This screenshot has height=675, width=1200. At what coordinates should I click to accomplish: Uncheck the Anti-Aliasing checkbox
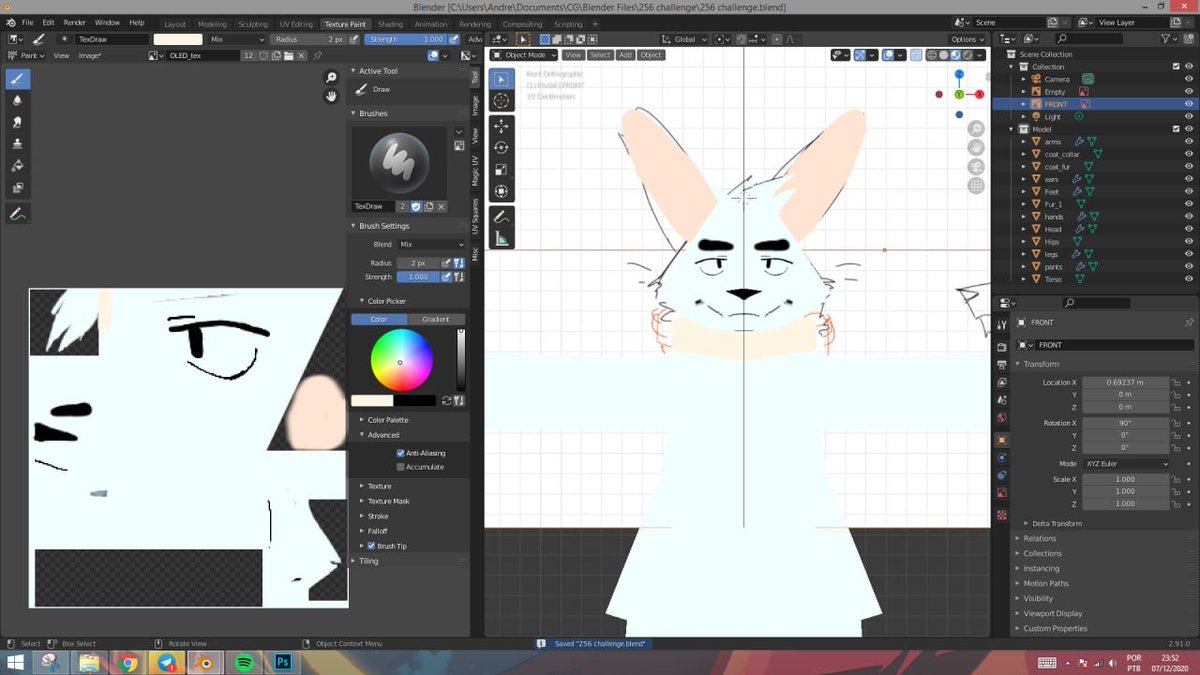[401, 453]
